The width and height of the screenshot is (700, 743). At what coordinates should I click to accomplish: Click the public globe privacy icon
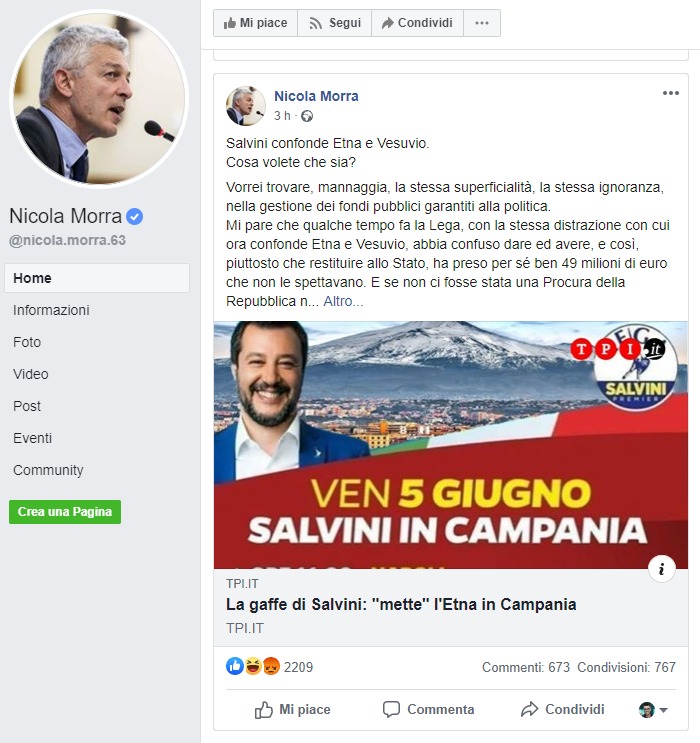click(307, 116)
